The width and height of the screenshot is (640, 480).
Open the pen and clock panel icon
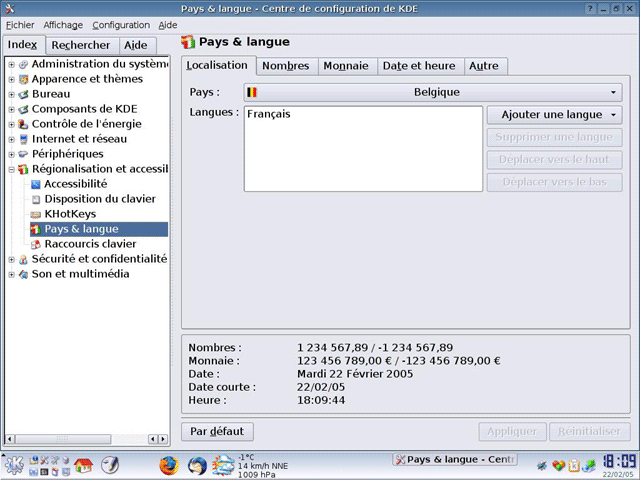click(110, 465)
